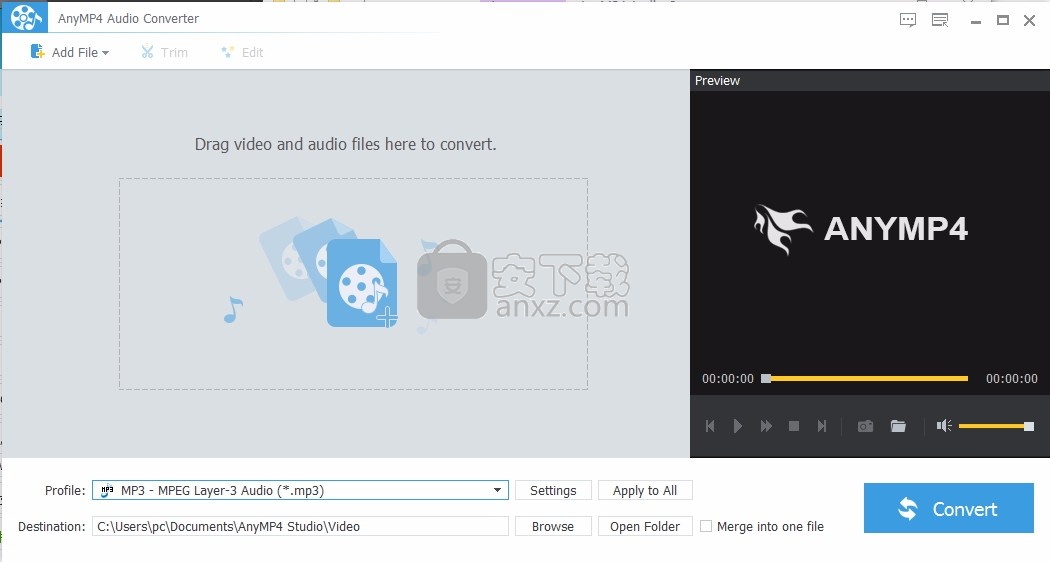Stop the preview playback

tap(794, 426)
